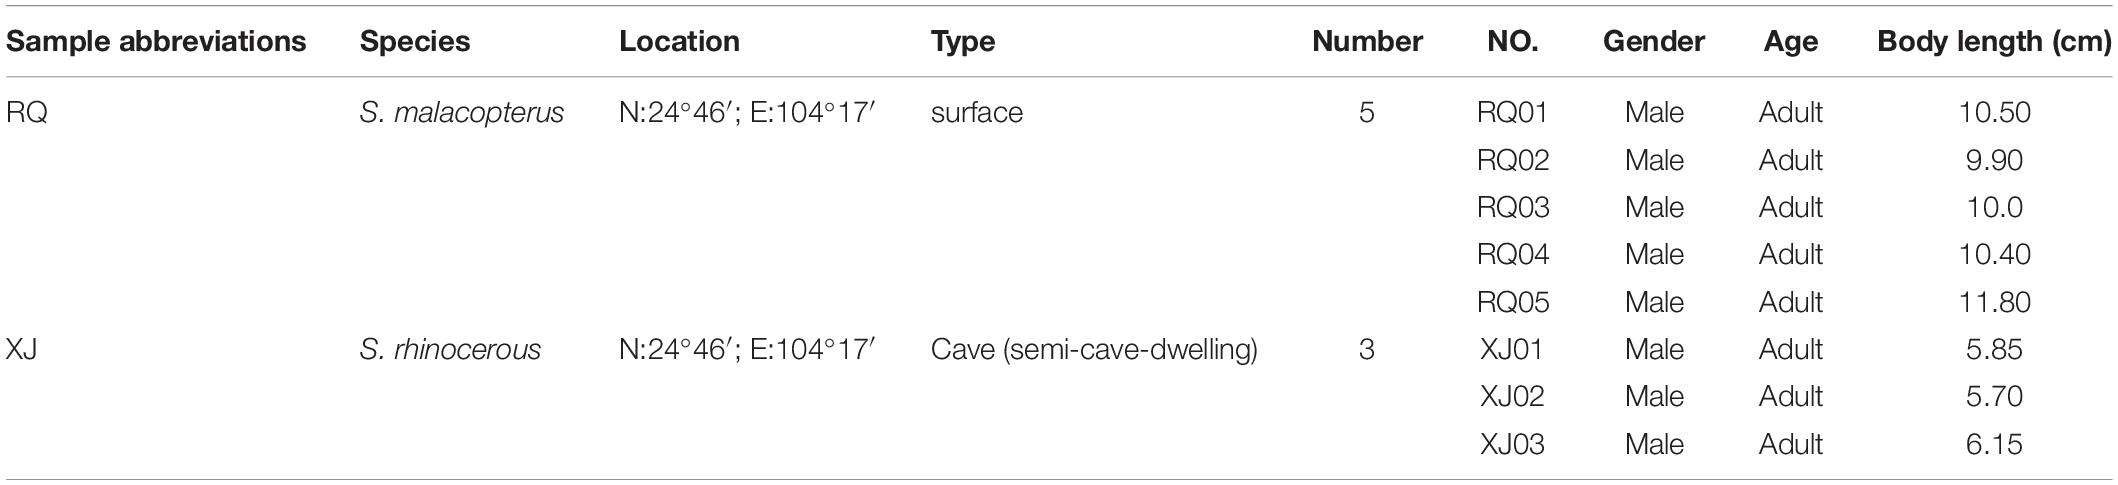Select the Species column header
The height and width of the screenshot is (485, 2118).
[x=415, y=42]
